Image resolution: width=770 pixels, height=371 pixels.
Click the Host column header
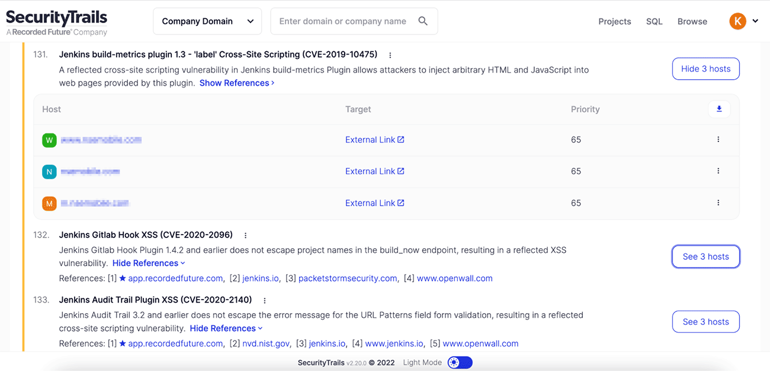pos(52,109)
